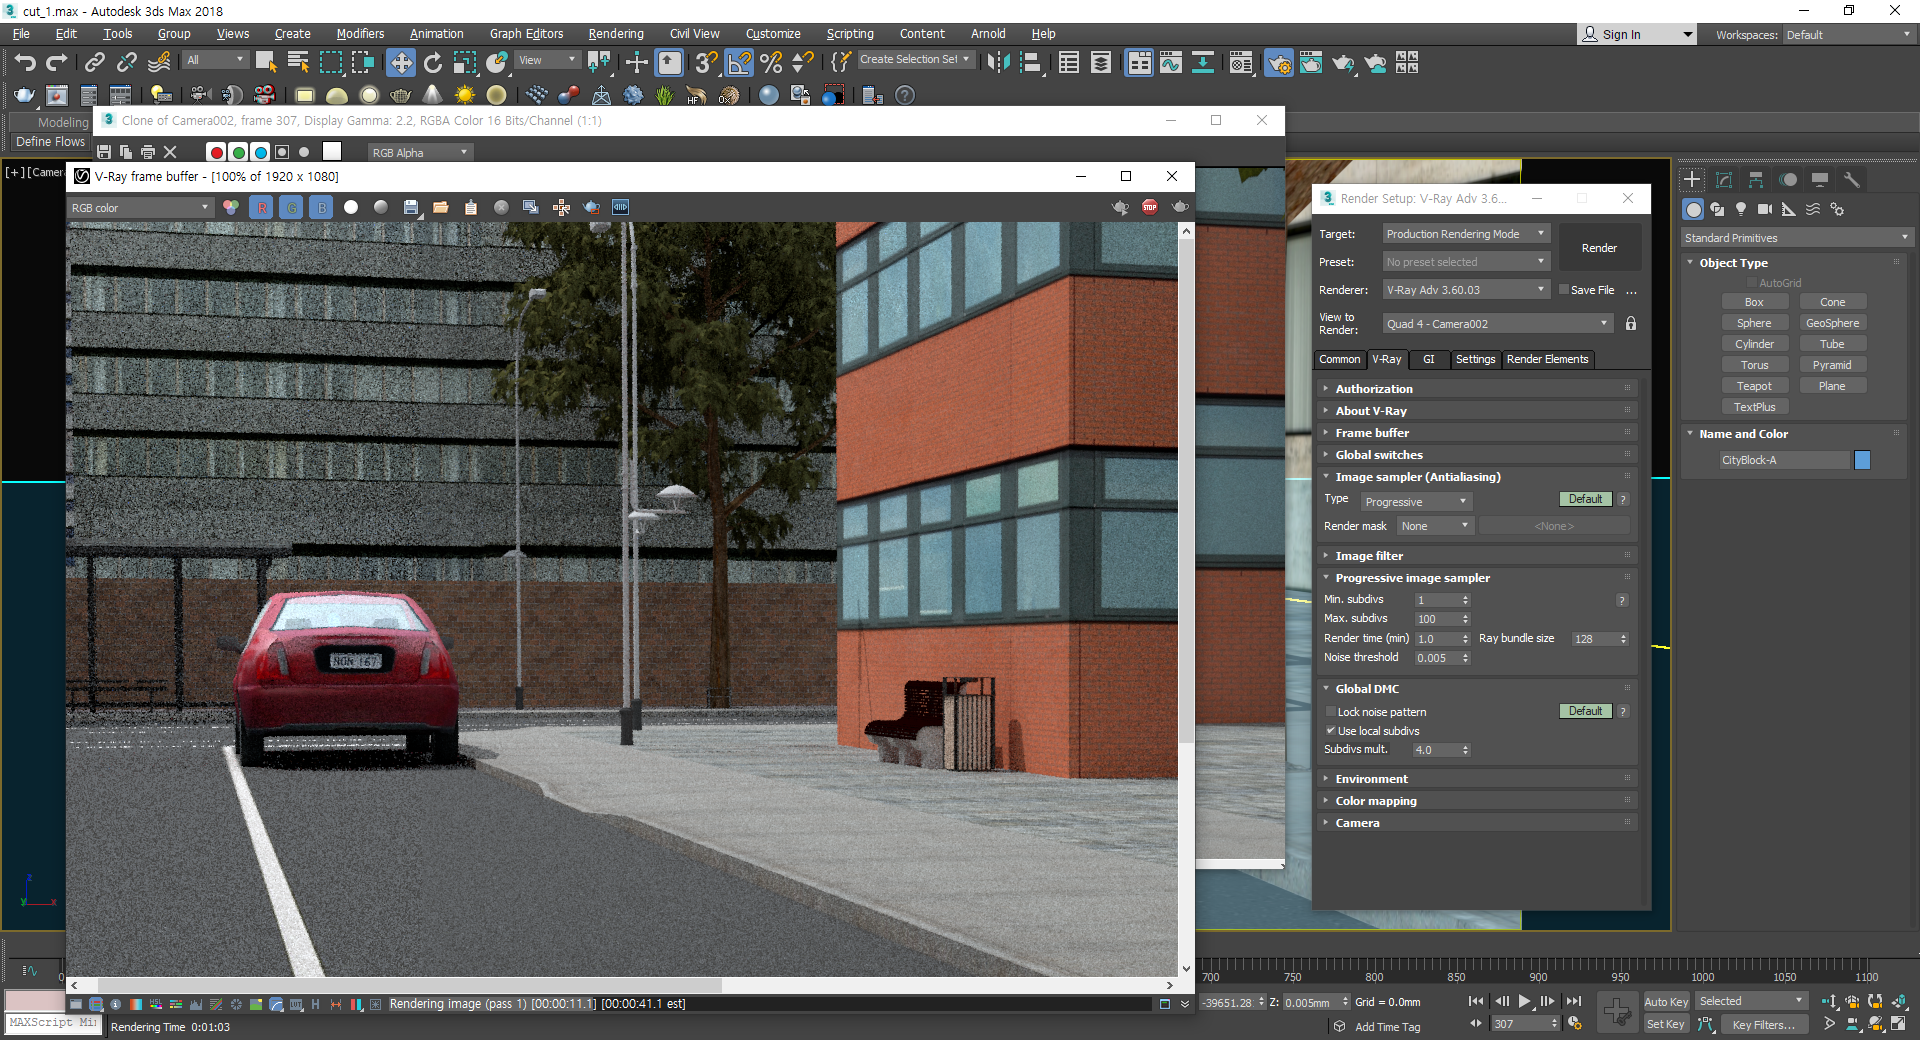Toggle red channel in V-Ray frame buffer
This screenshot has width=1920, height=1040.
(262, 207)
